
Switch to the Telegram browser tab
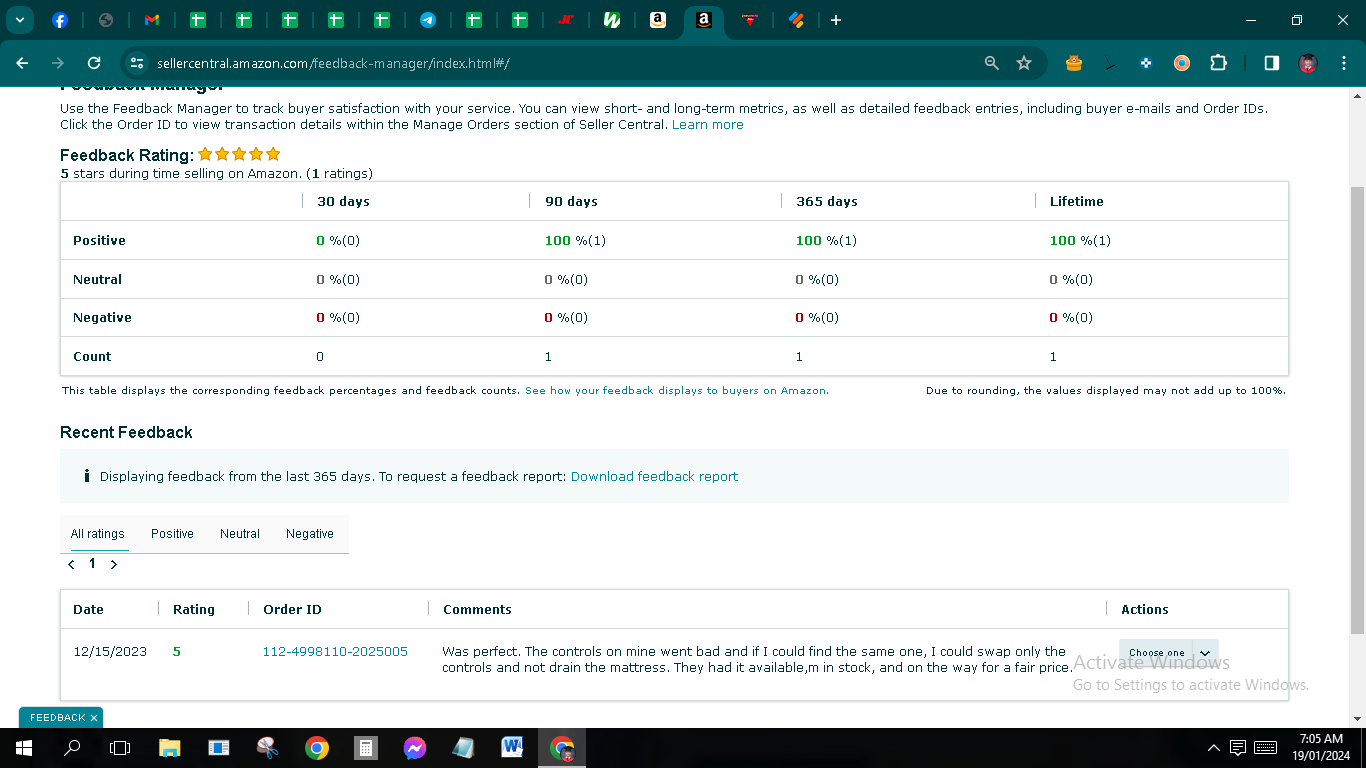coord(428,20)
